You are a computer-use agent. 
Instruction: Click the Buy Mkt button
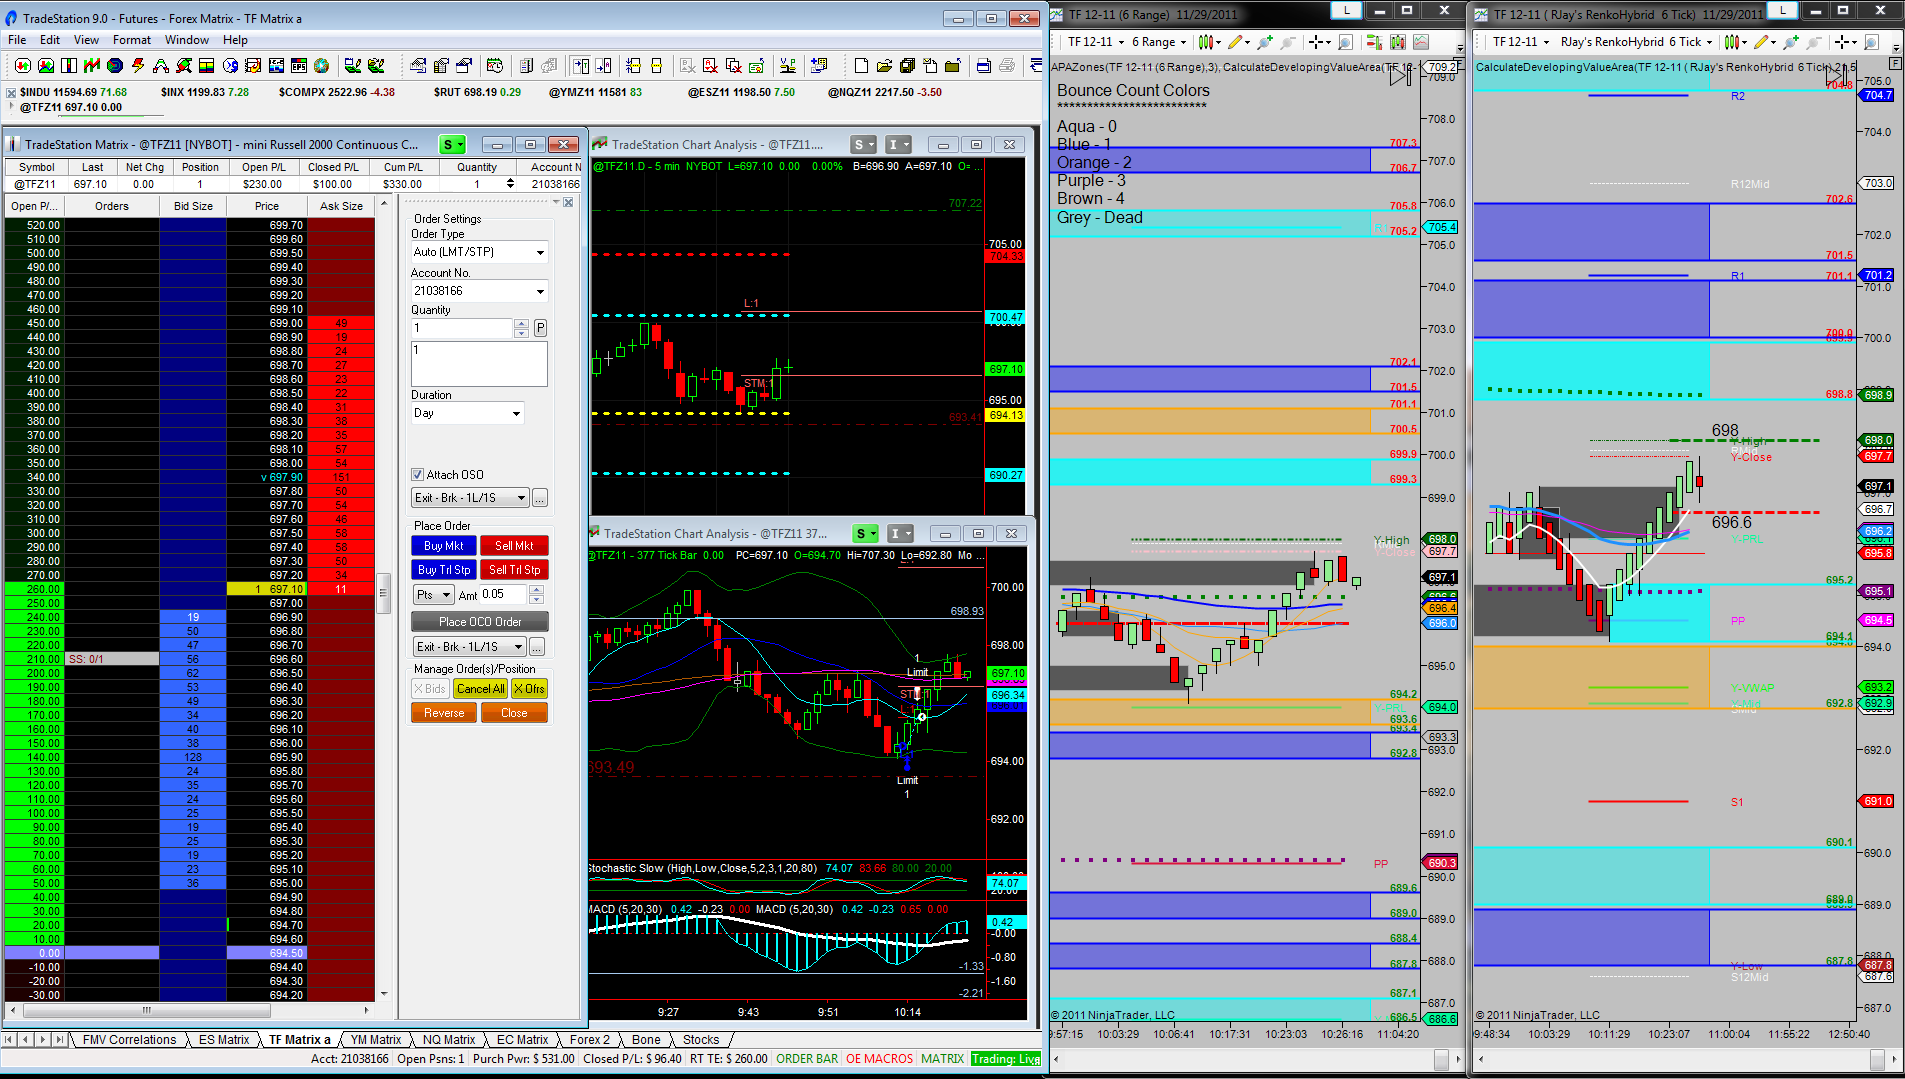point(444,546)
